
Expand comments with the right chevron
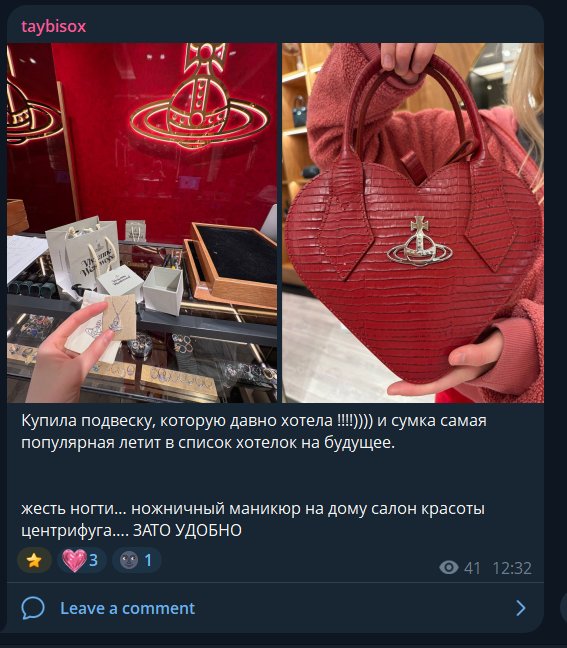tap(521, 608)
